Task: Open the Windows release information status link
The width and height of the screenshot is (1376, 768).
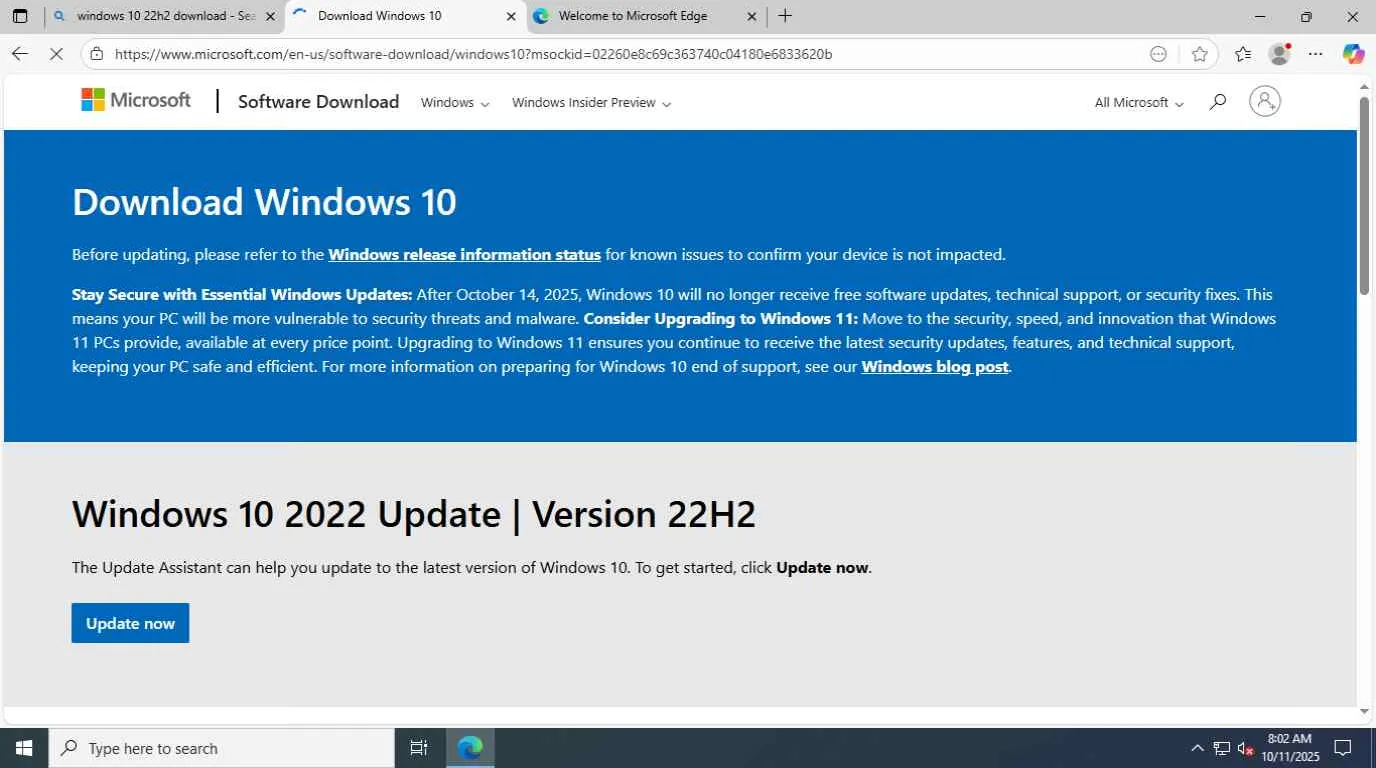Action: pyautogui.click(x=464, y=255)
